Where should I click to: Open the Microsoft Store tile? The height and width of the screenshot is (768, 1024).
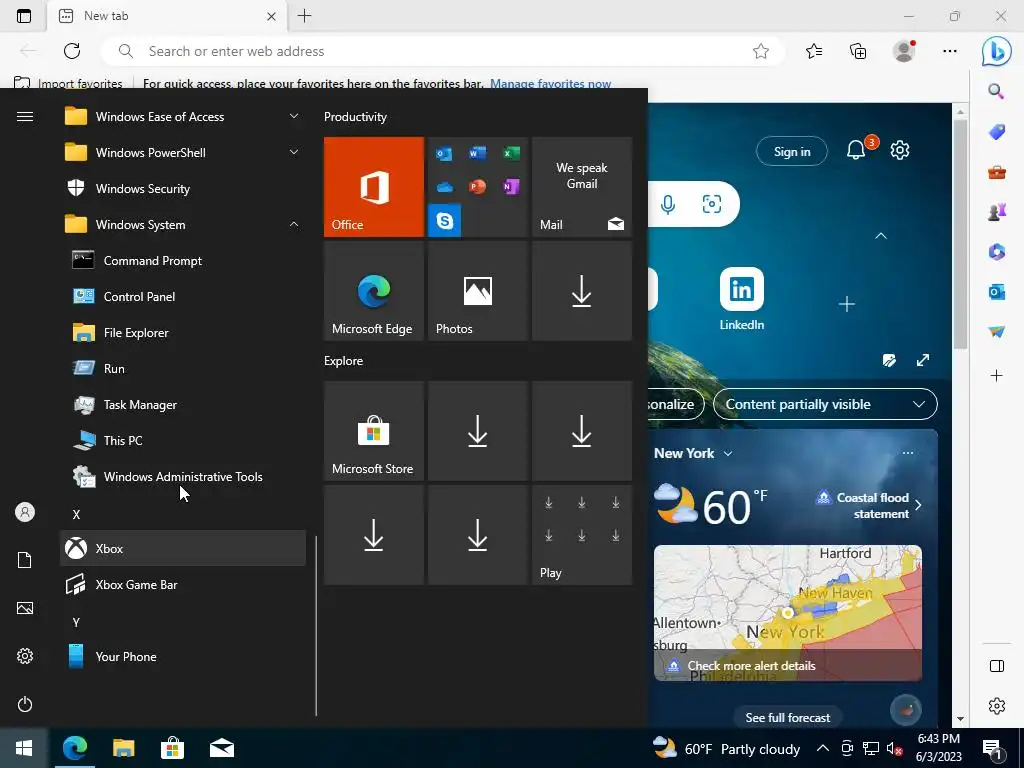374,431
